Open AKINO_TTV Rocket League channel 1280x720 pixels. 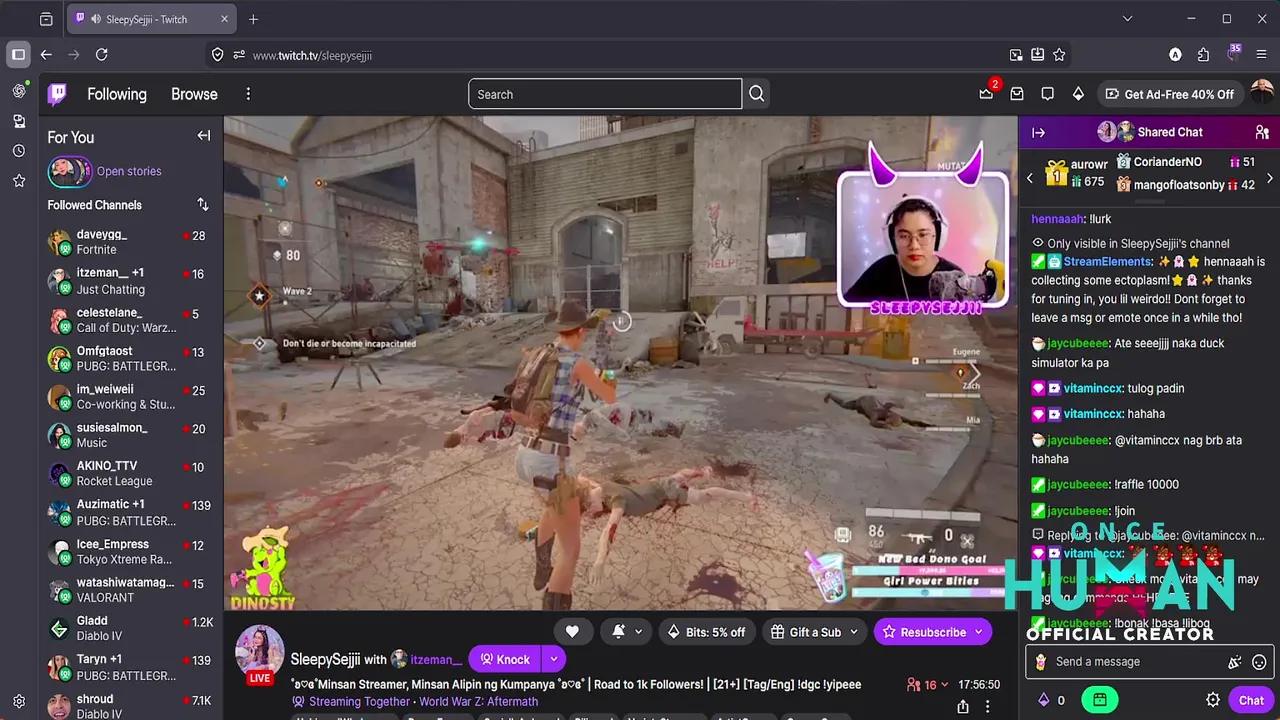pyautogui.click(x=131, y=473)
